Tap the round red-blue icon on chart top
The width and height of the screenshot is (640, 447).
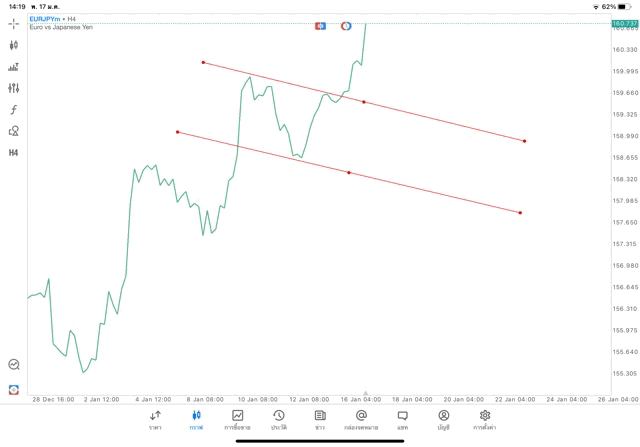[346, 25]
